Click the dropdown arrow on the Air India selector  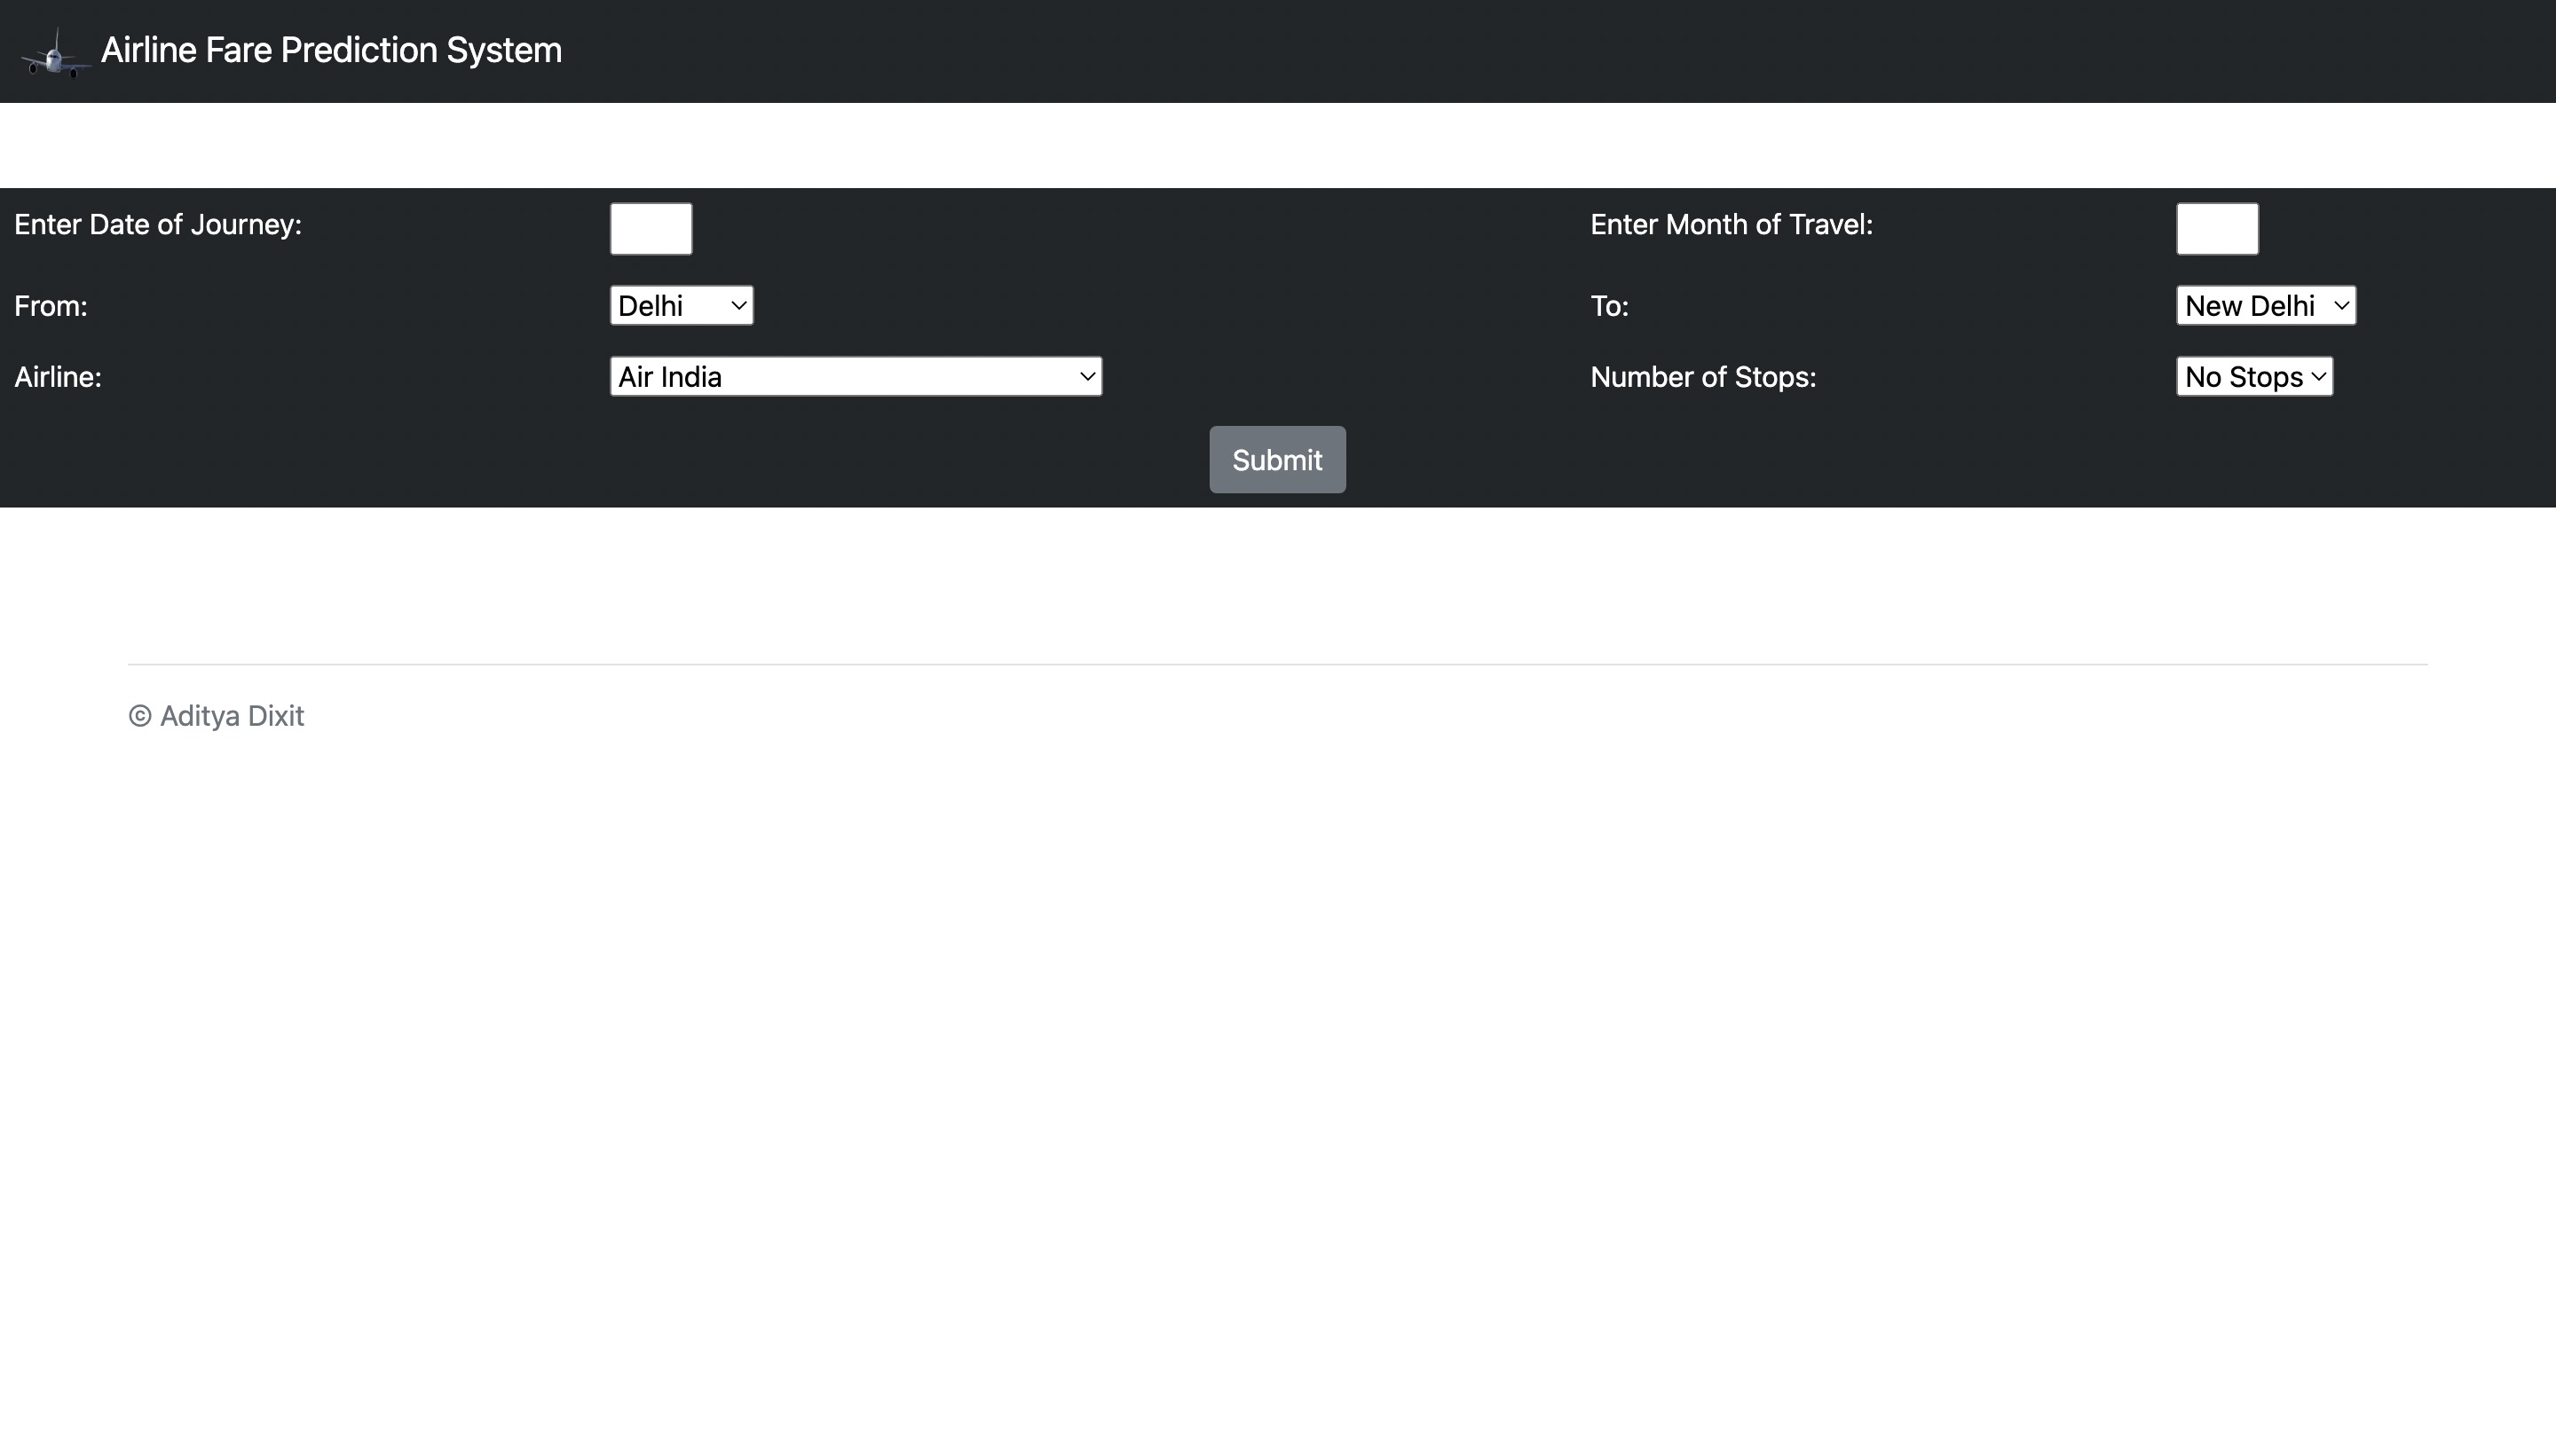(x=1087, y=377)
